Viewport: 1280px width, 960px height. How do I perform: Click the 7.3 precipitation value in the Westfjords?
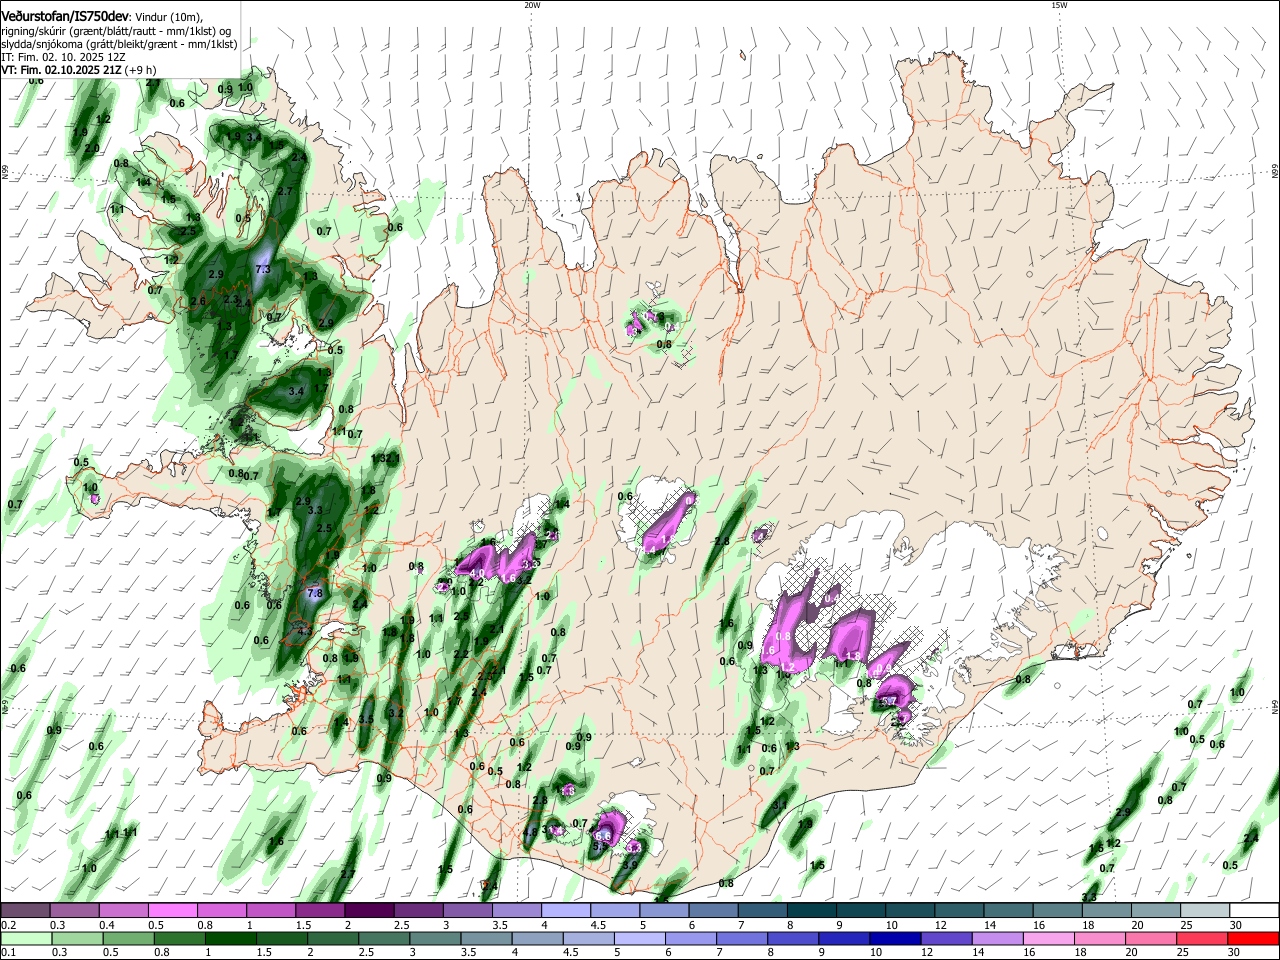263,270
